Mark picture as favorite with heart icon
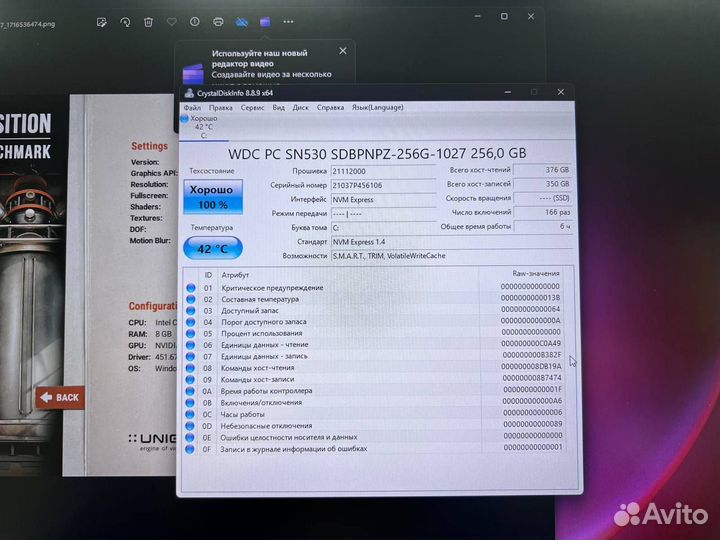 (172, 22)
